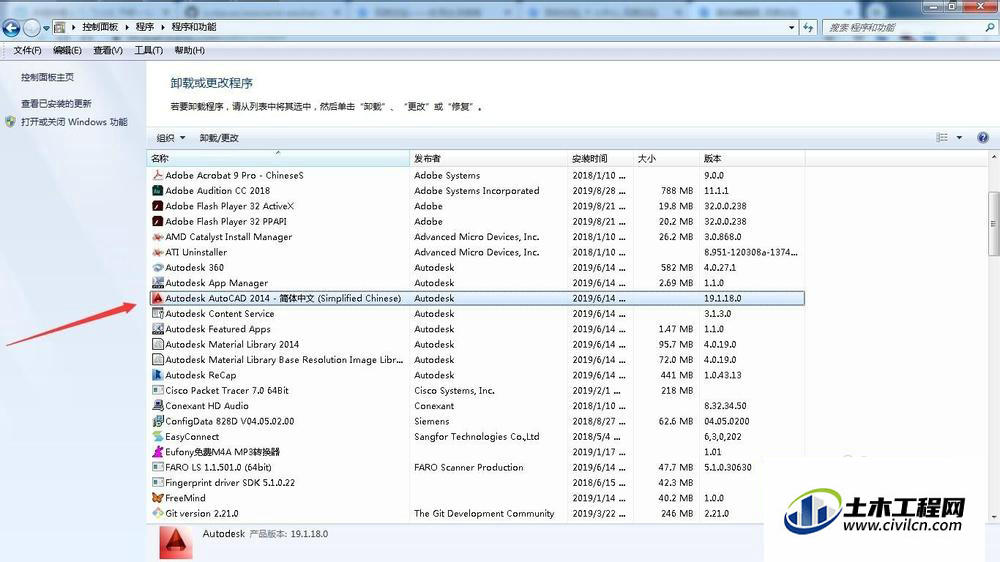Sort by 名称 column header
1000x562 pixels.
click(x=278, y=158)
